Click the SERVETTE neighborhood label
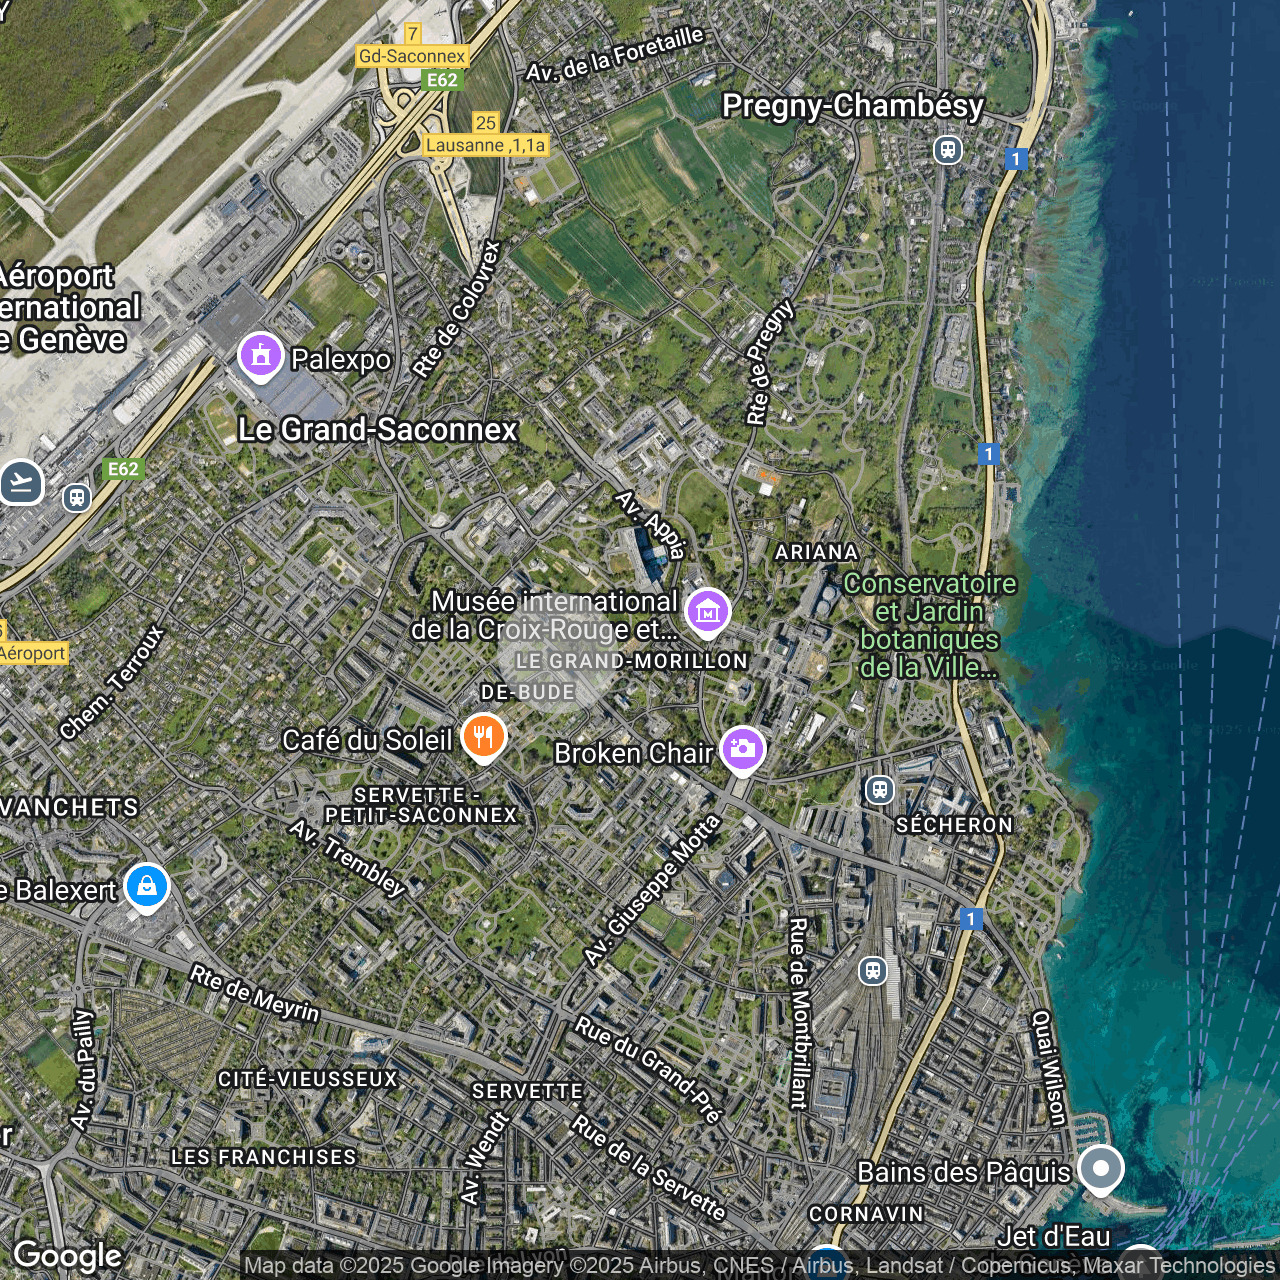This screenshot has width=1280, height=1280. pyautogui.click(x=527, y=1091)
